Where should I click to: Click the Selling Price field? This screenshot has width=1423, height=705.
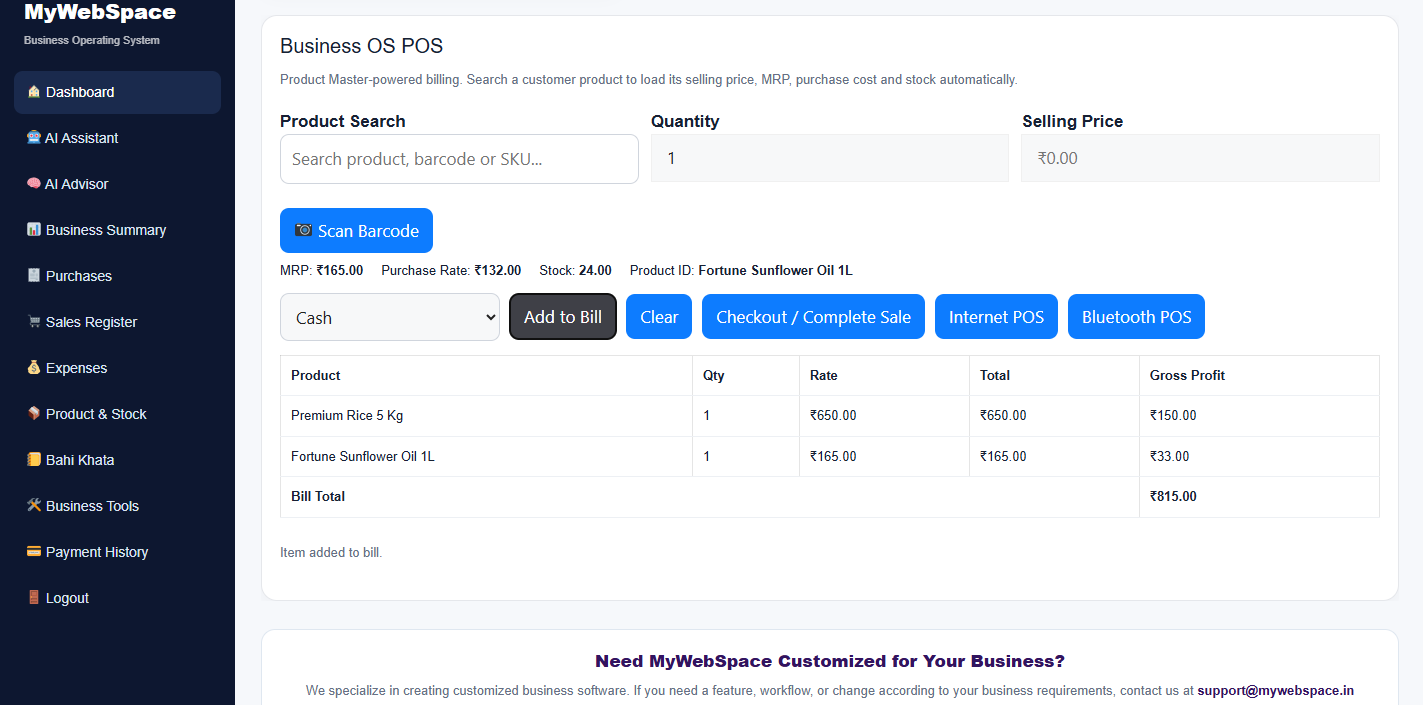[x=1200, y=158]
